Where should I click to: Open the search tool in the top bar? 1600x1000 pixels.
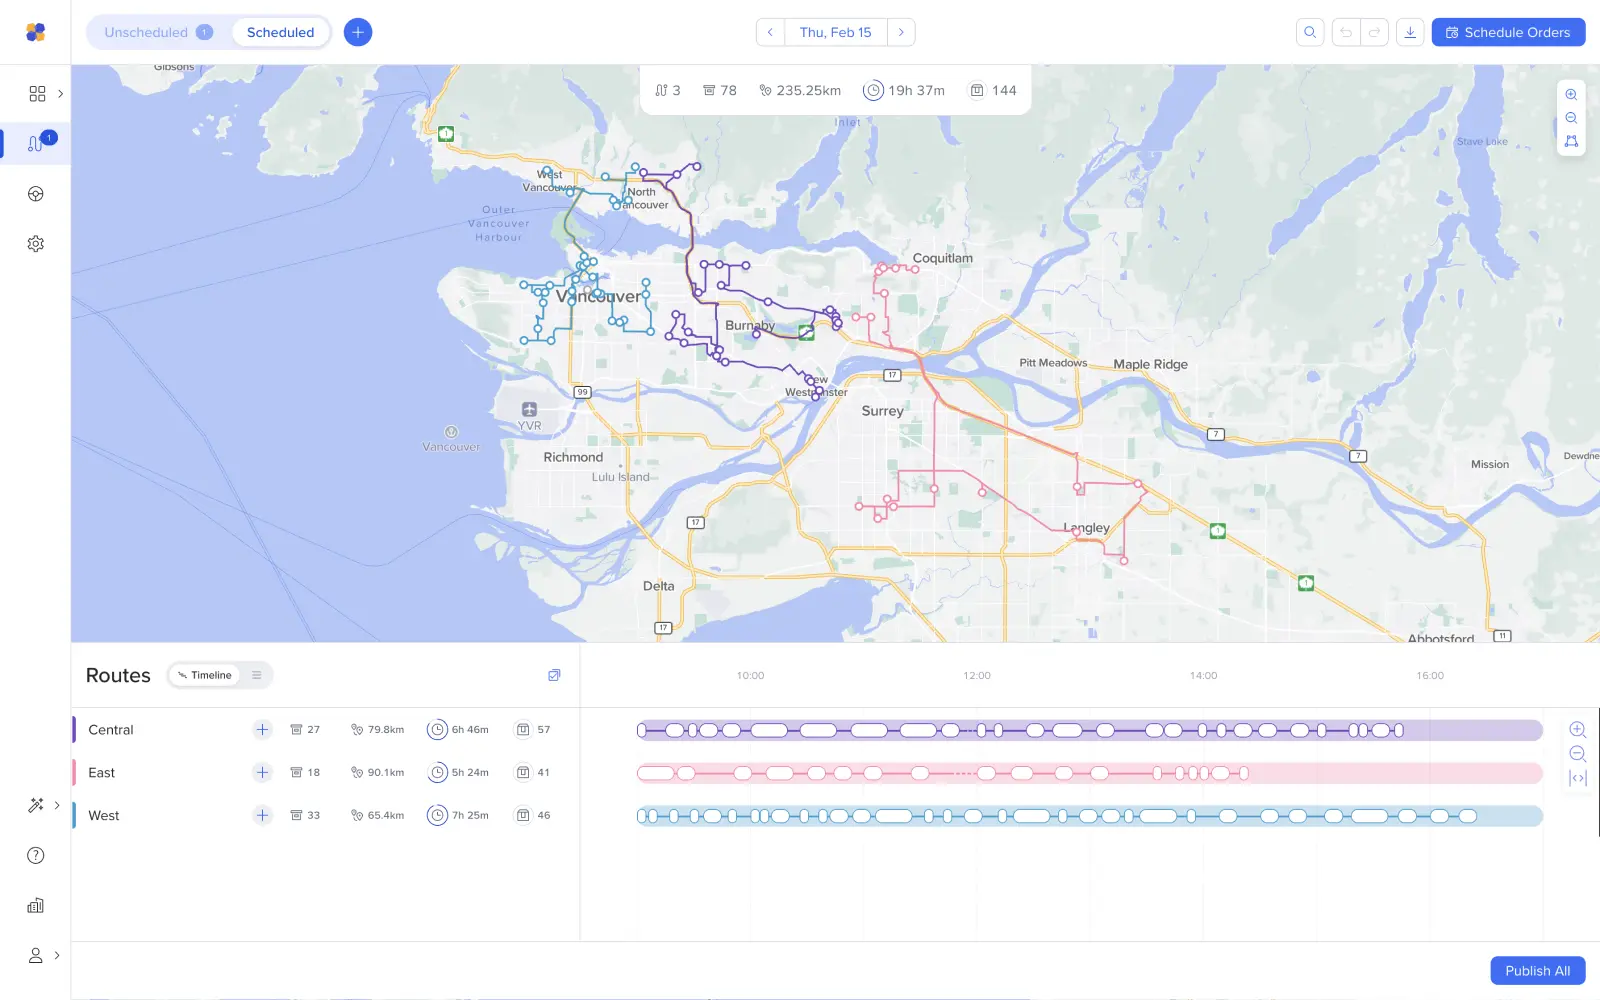tap(1310, 32)
